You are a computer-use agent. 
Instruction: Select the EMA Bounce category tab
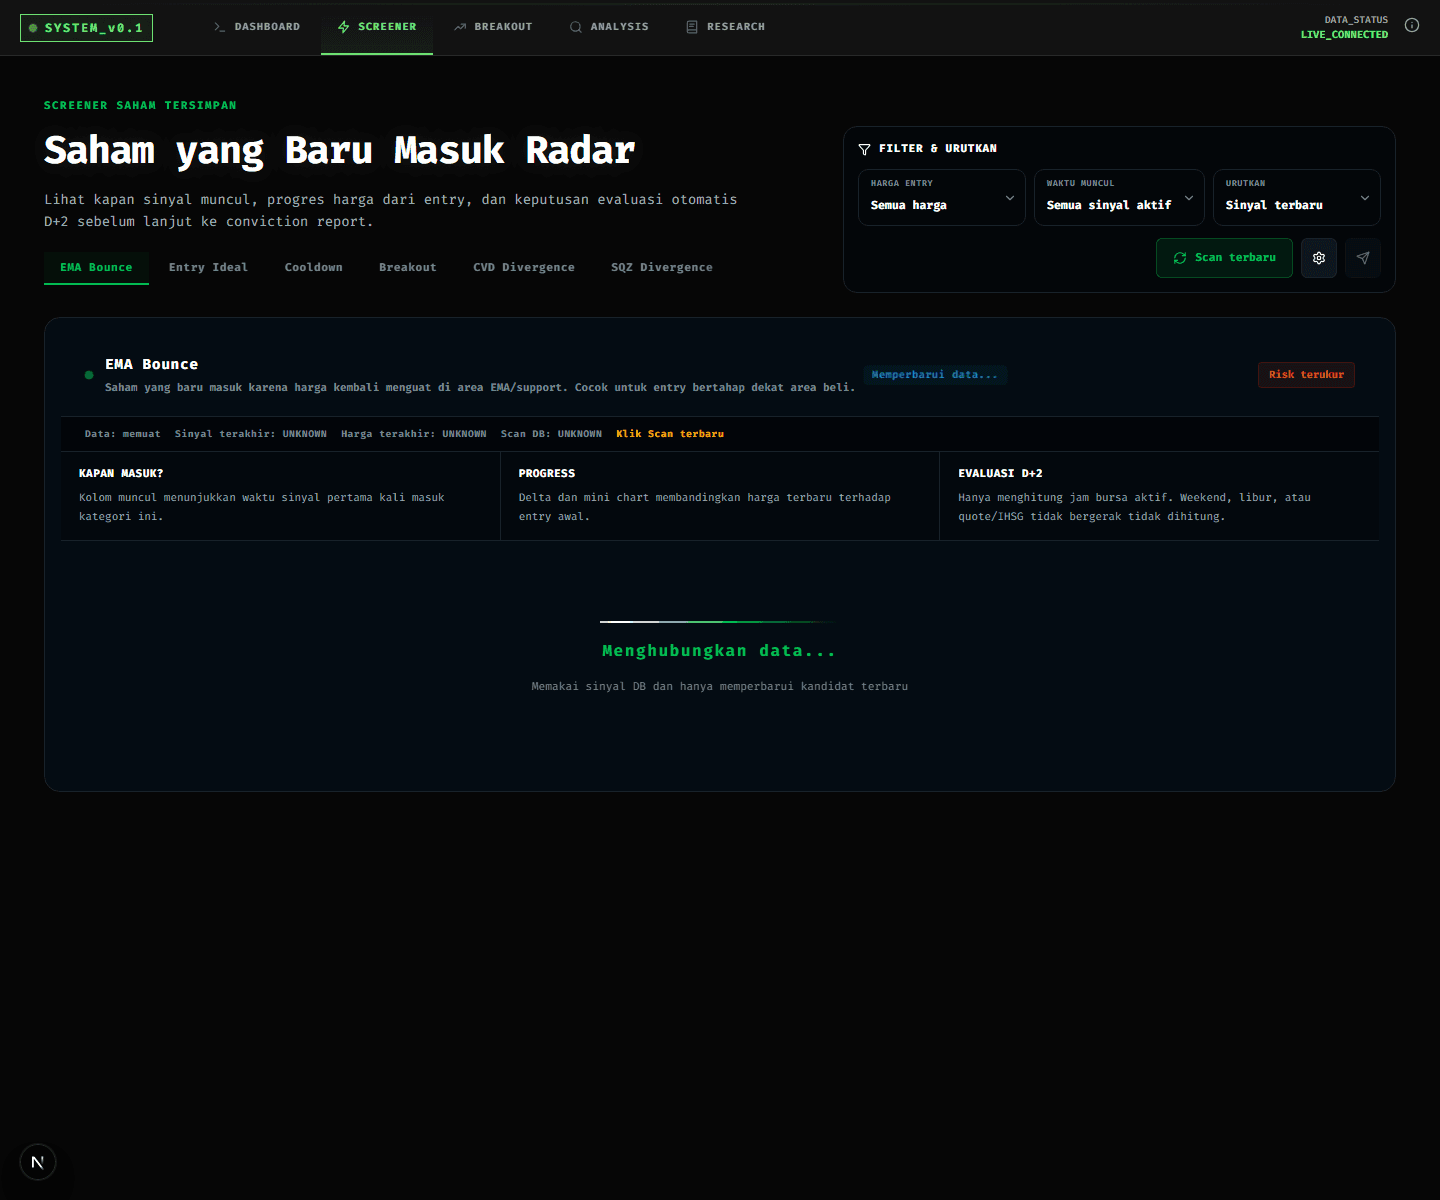pos(96,268)
